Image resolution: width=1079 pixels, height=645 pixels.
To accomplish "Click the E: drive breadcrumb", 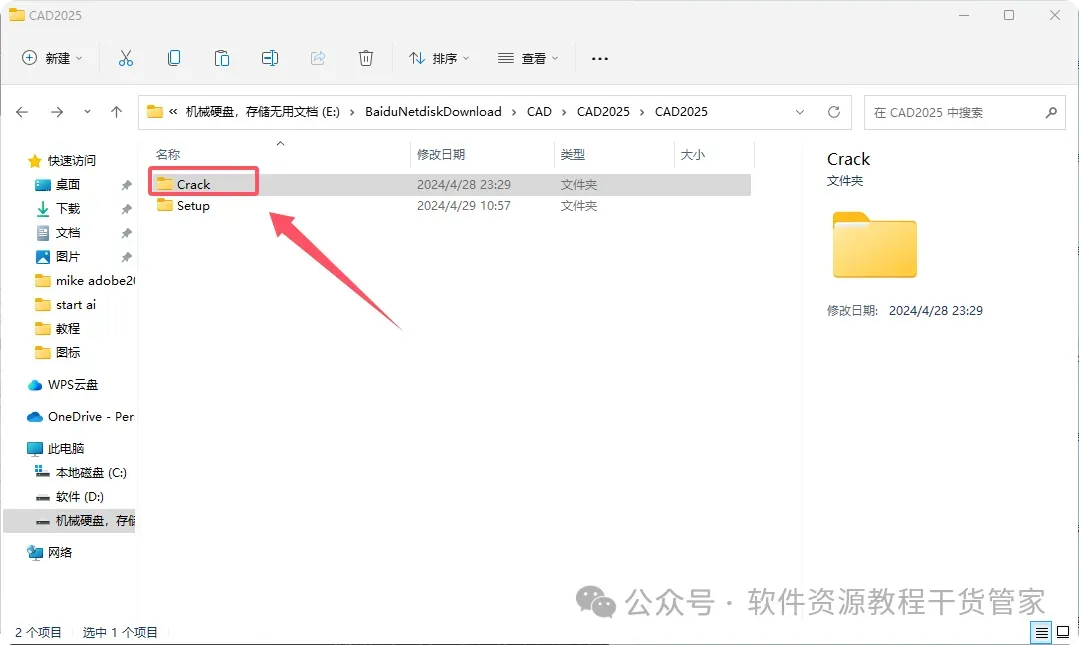I will pyautogui.click(x=263, y=112).
